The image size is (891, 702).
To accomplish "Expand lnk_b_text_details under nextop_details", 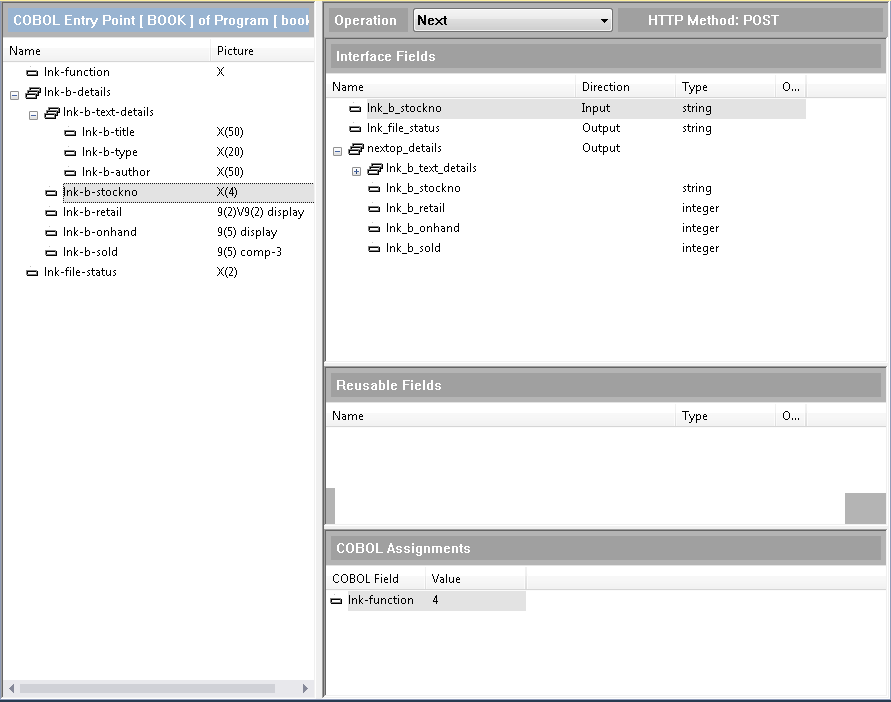I will pos(356,169).
